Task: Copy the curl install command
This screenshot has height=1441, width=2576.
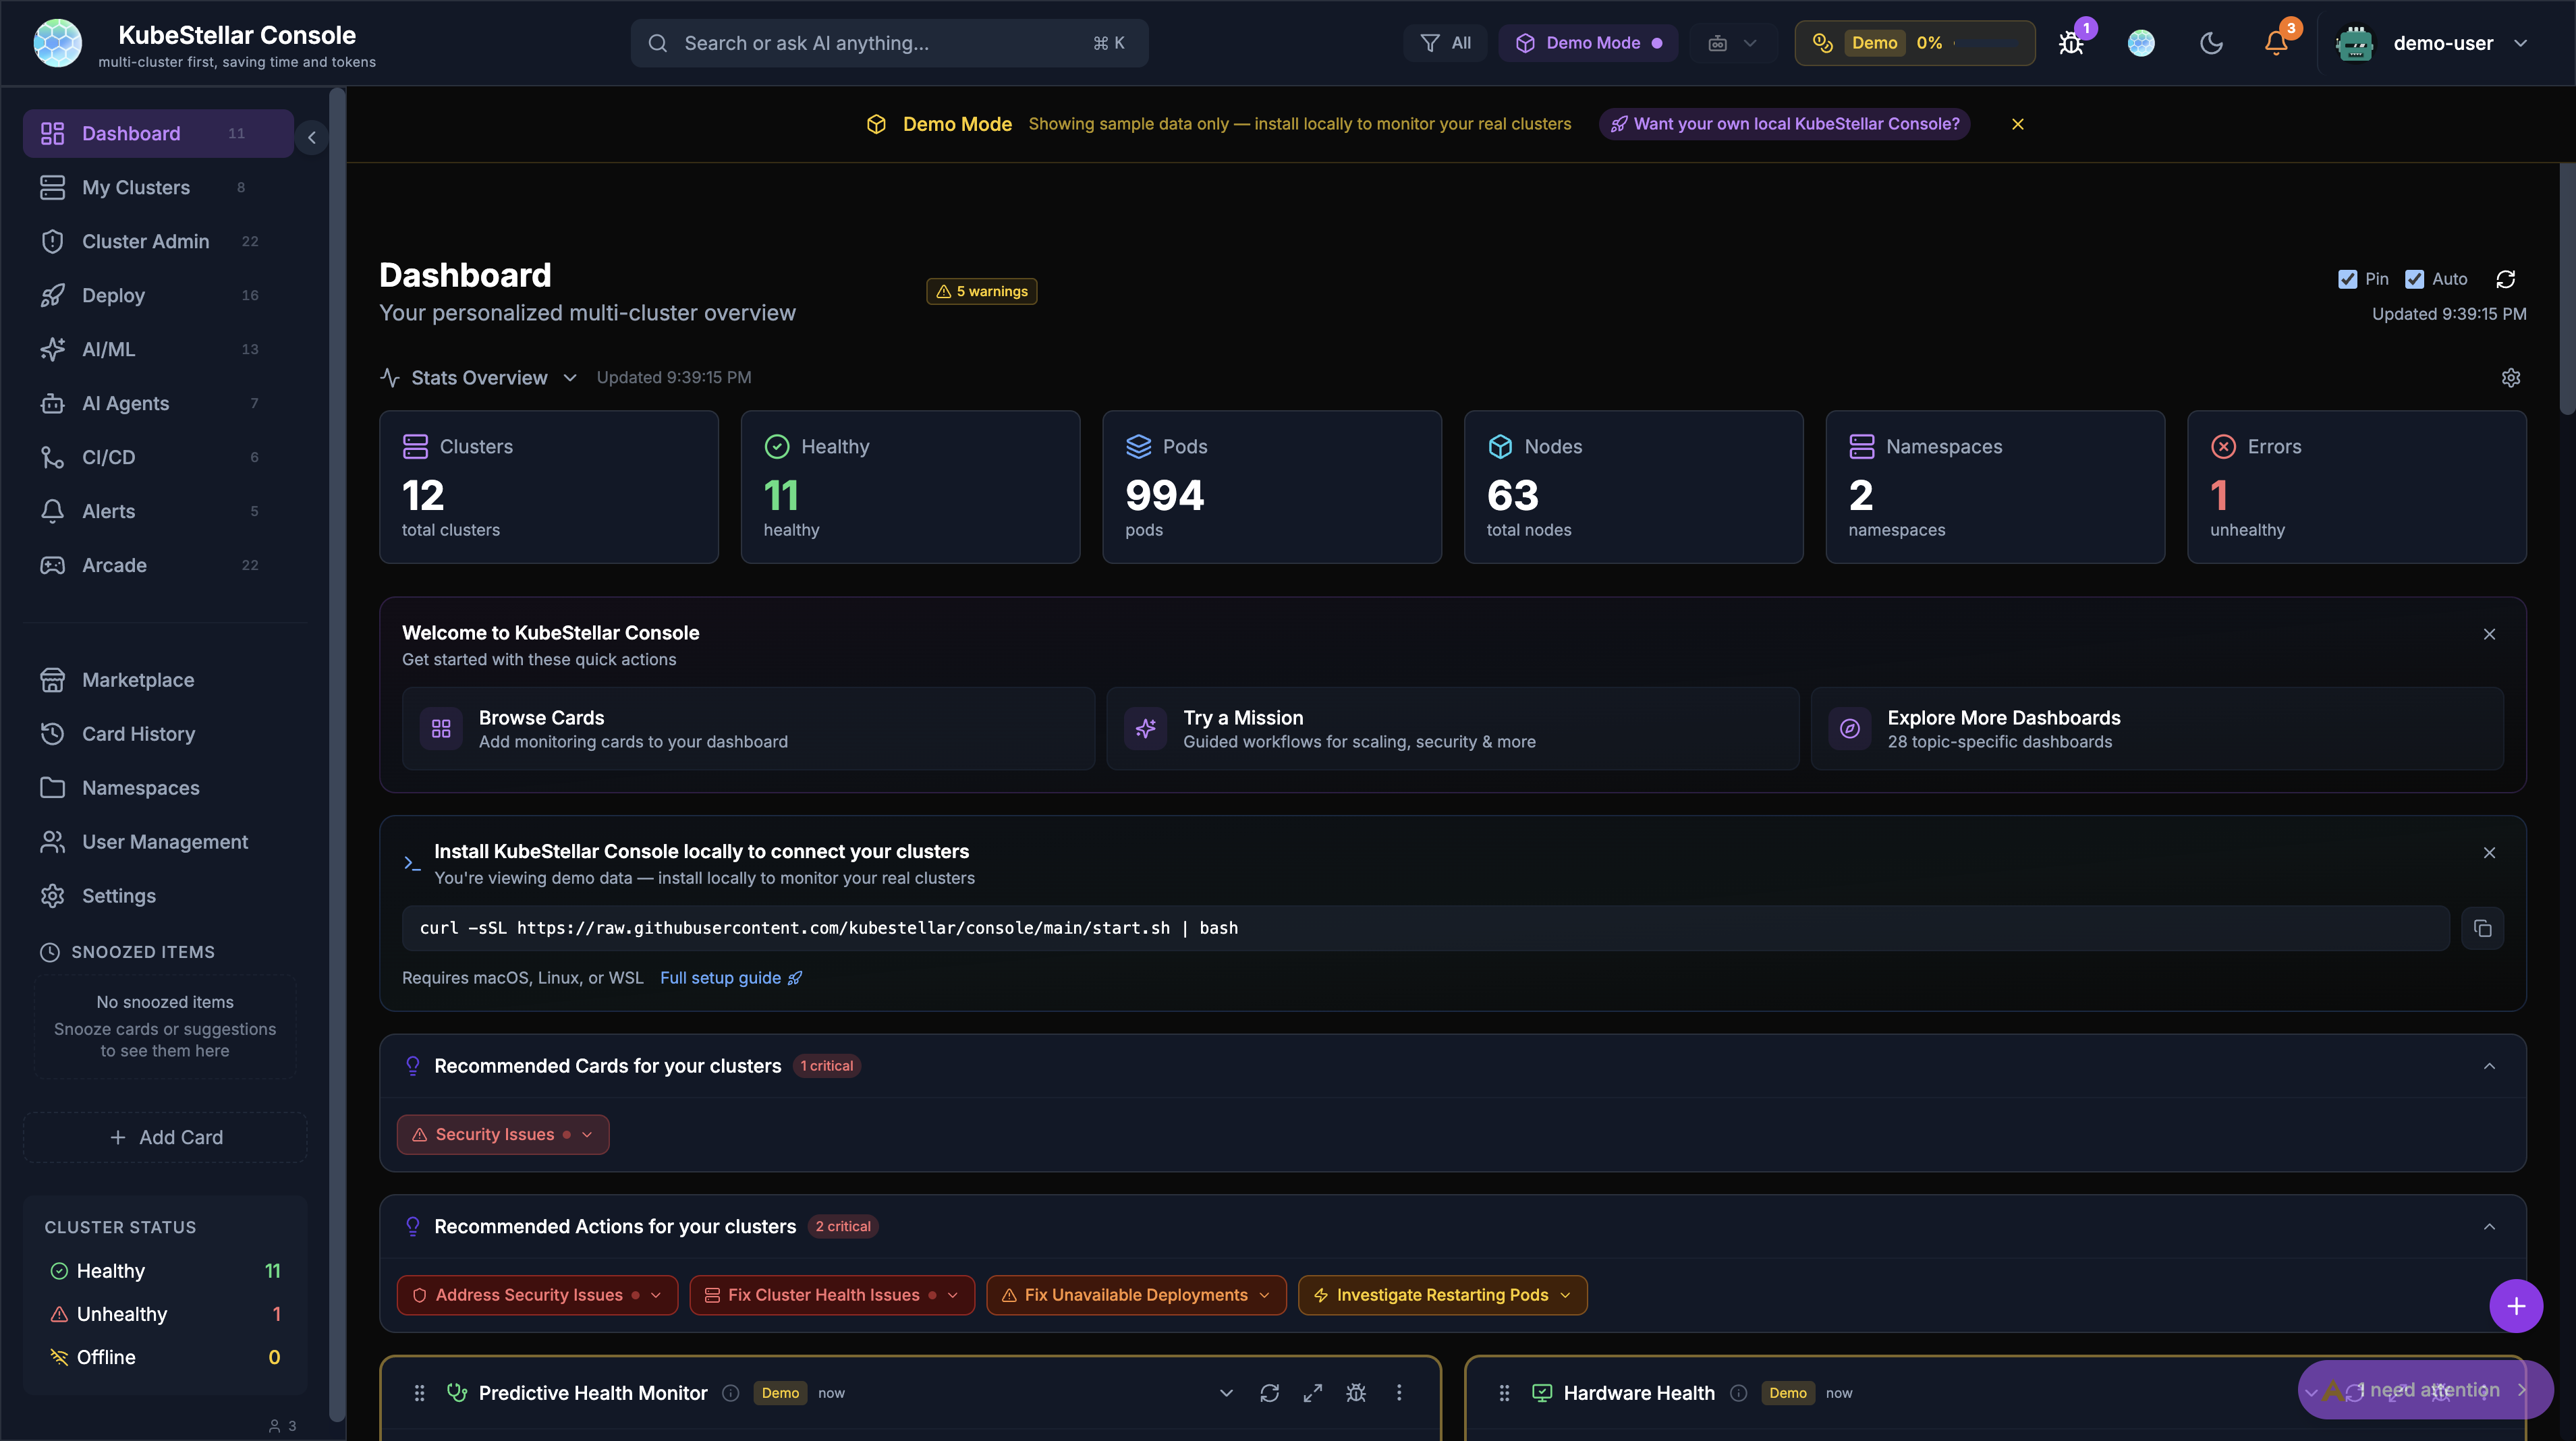Action: (2482, 929)
